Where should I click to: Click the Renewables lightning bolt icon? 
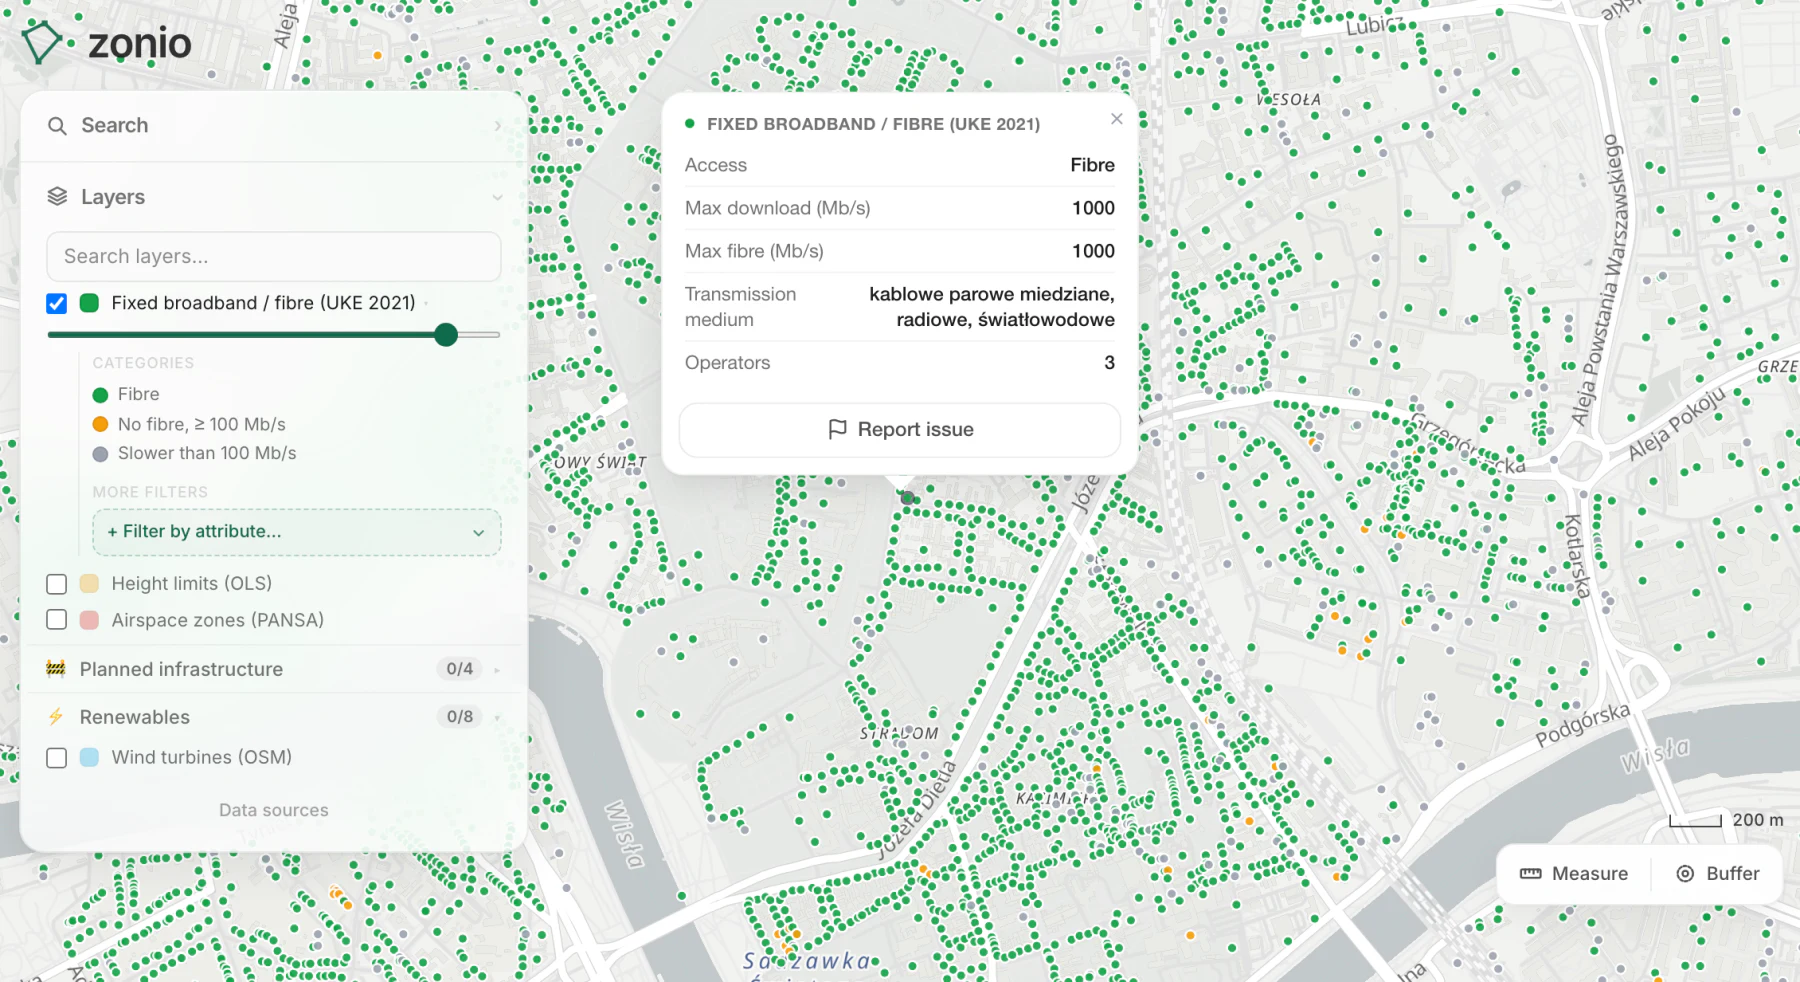[x=56, y=717]
